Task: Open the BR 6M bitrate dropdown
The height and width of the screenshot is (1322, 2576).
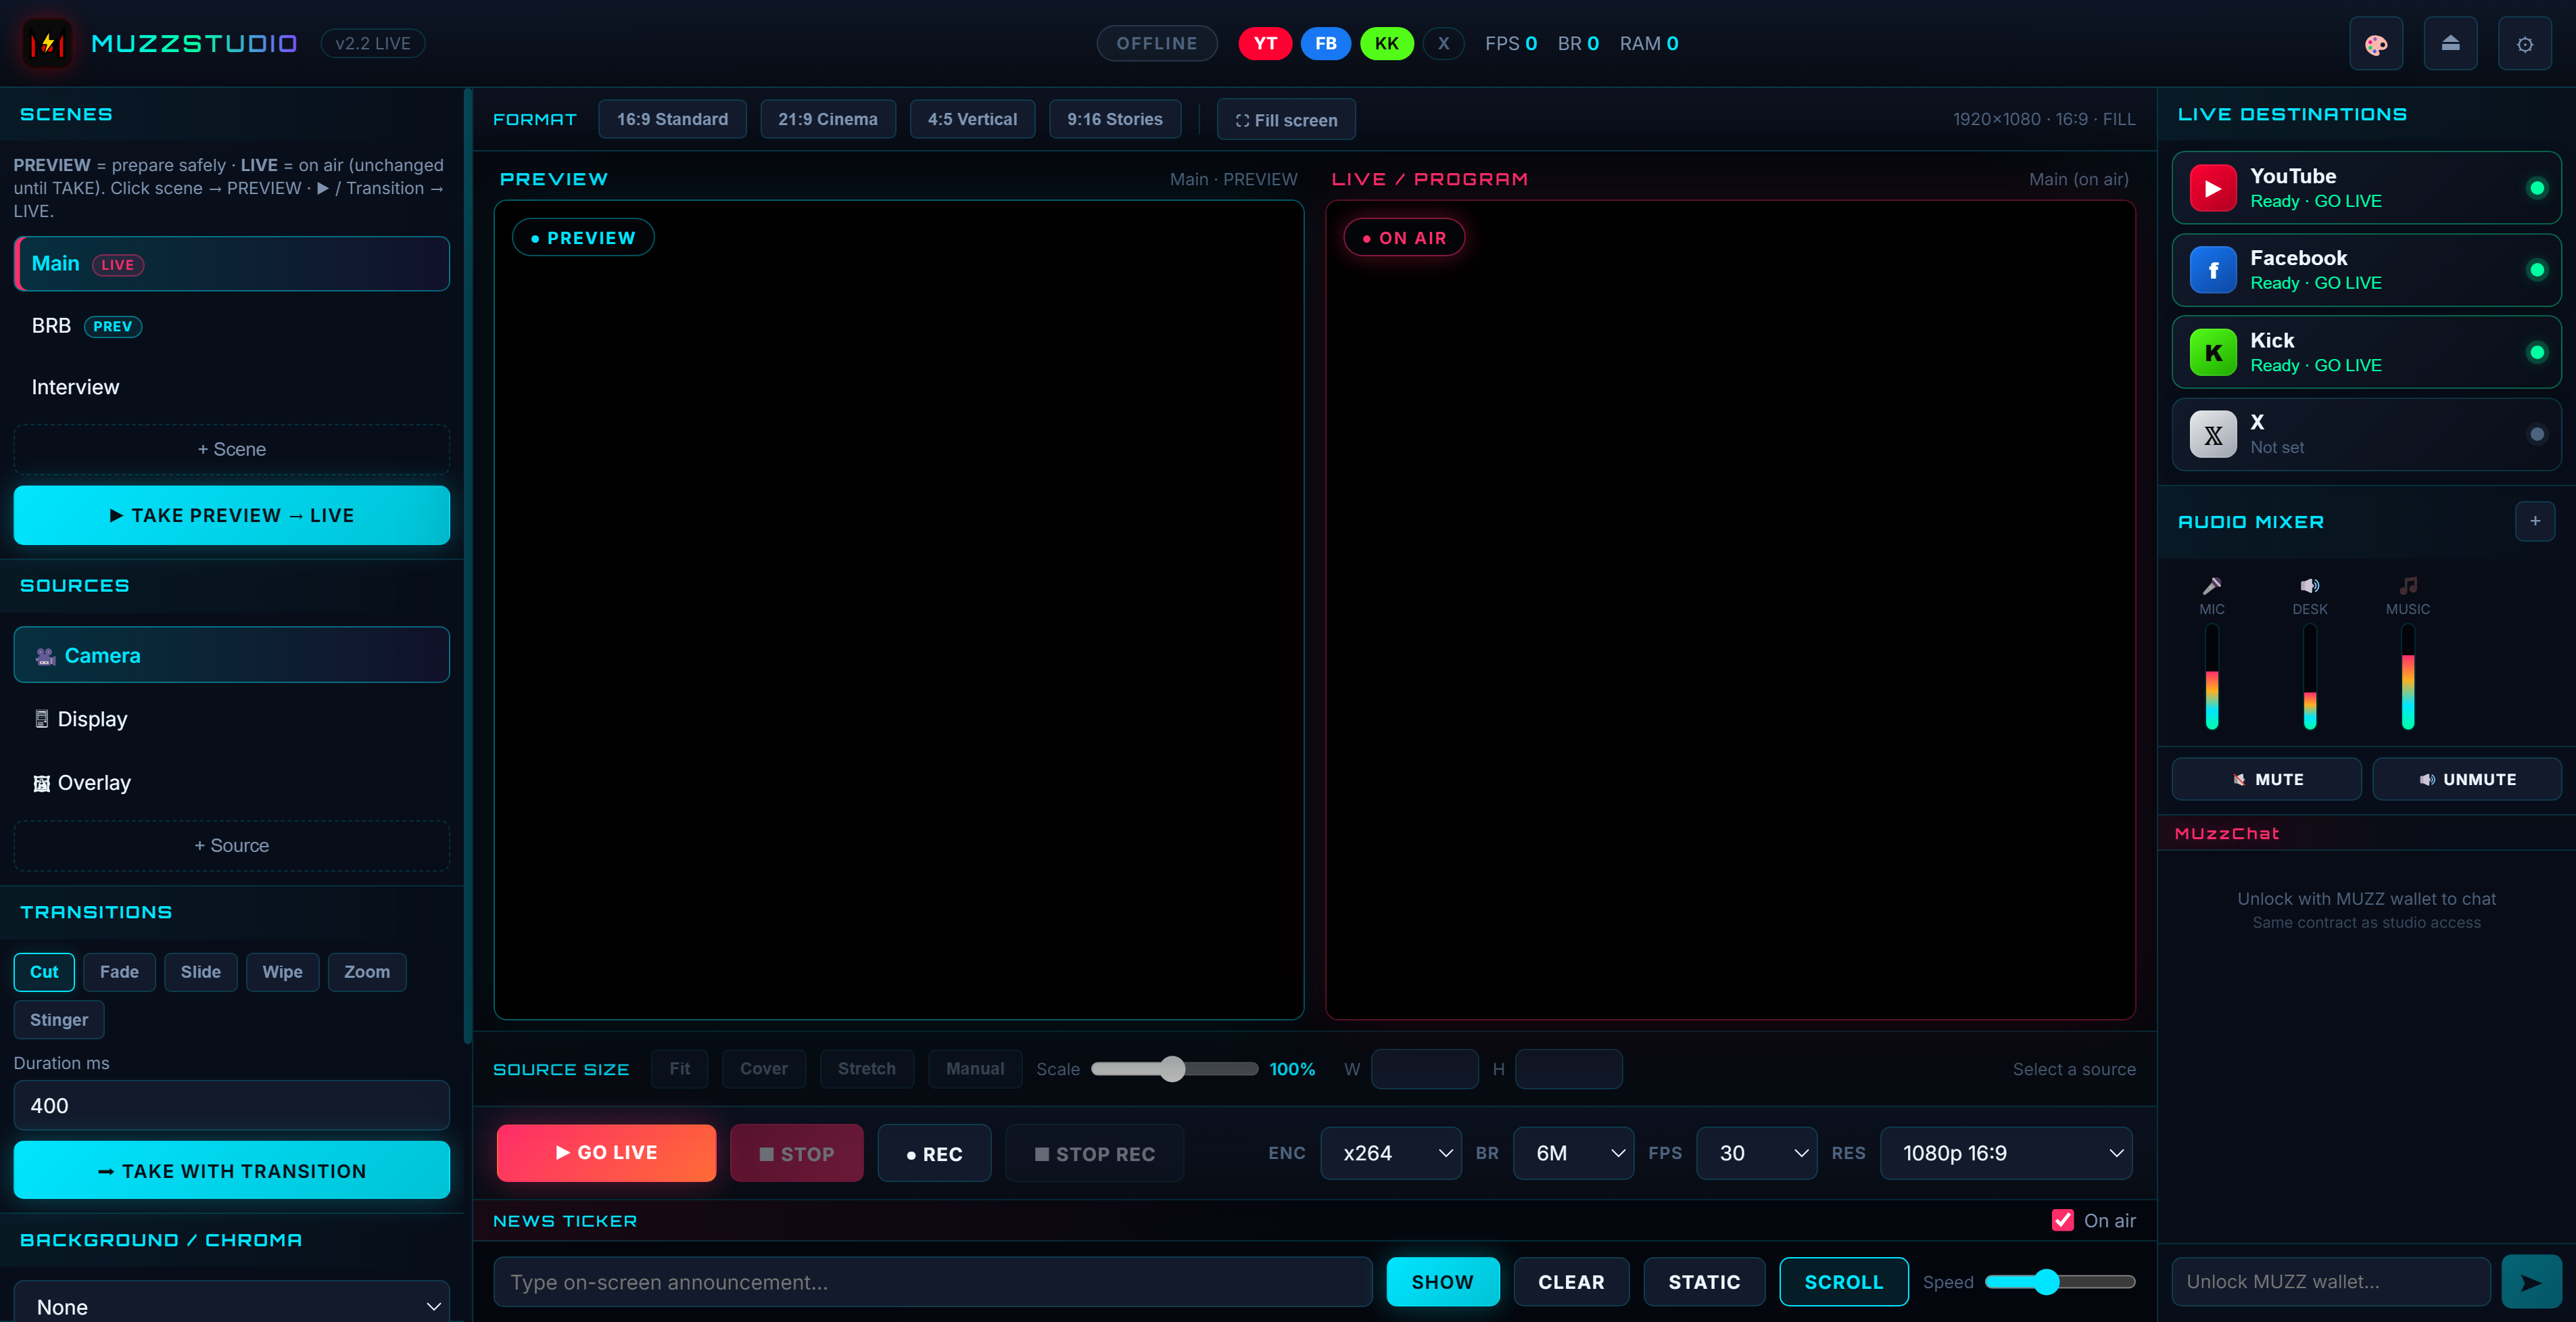Action: pos(1573,1153)
